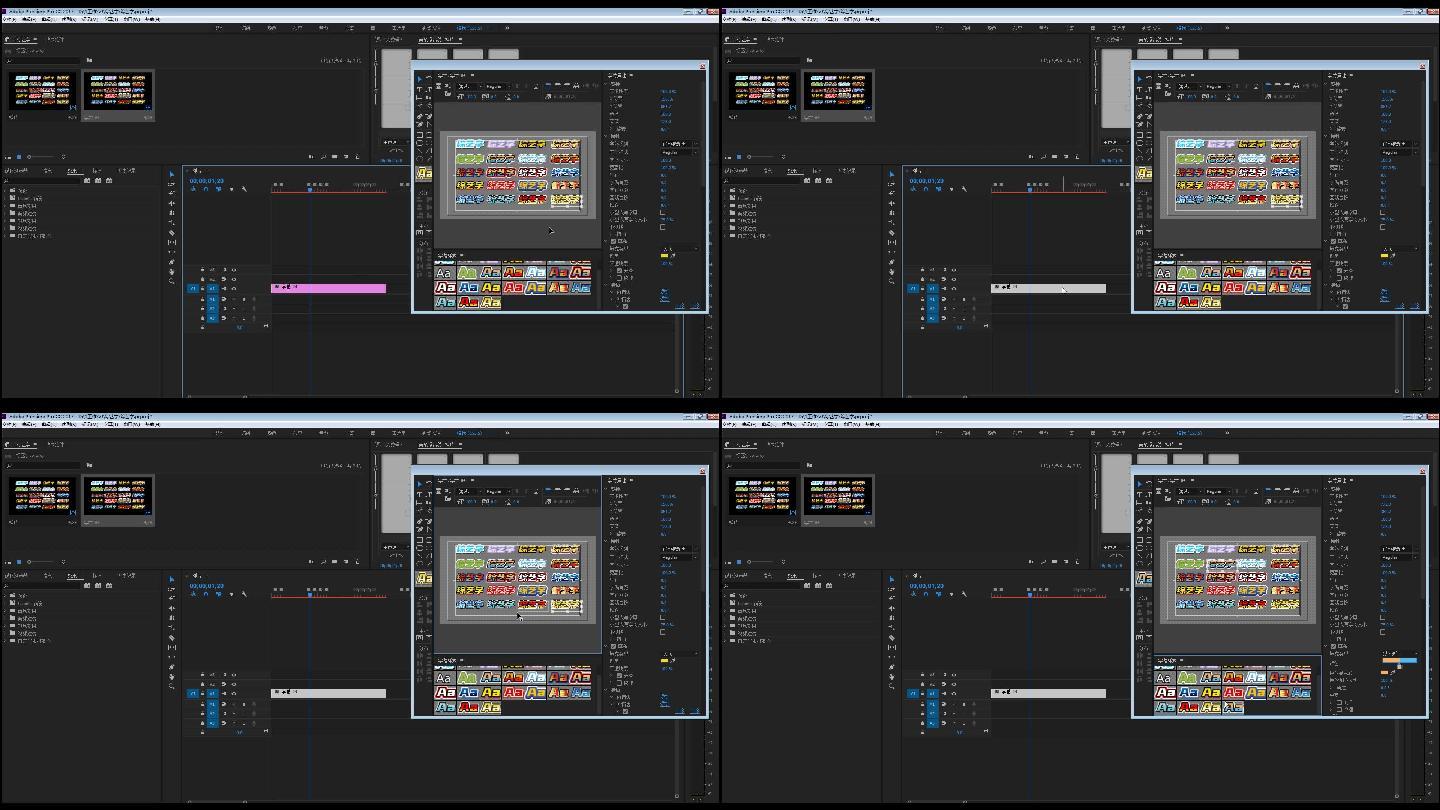This screenshot has width=1440, height=810.
Task: Select the Pen tool in top-left screenshot's timeline toolbar
Action: (171, 262)
